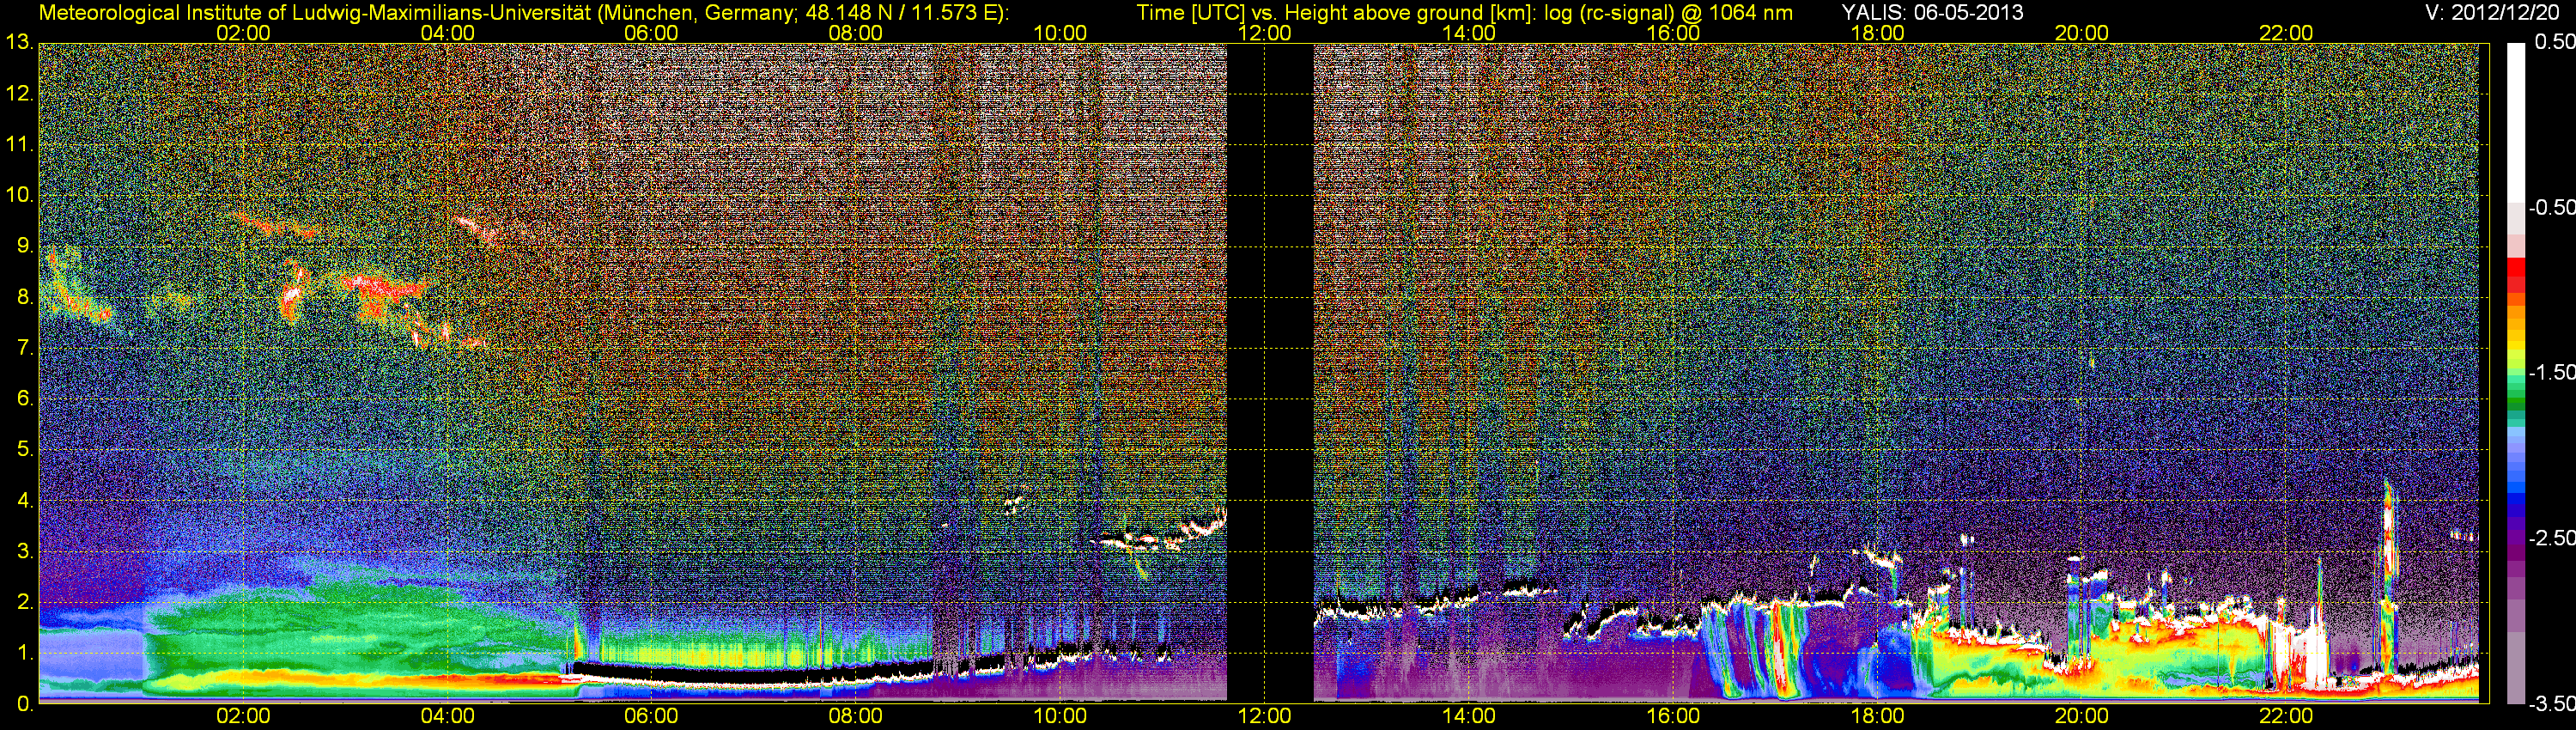
Task: Click the 18:00 label on the top time axis
Action: pos(1877,33)
